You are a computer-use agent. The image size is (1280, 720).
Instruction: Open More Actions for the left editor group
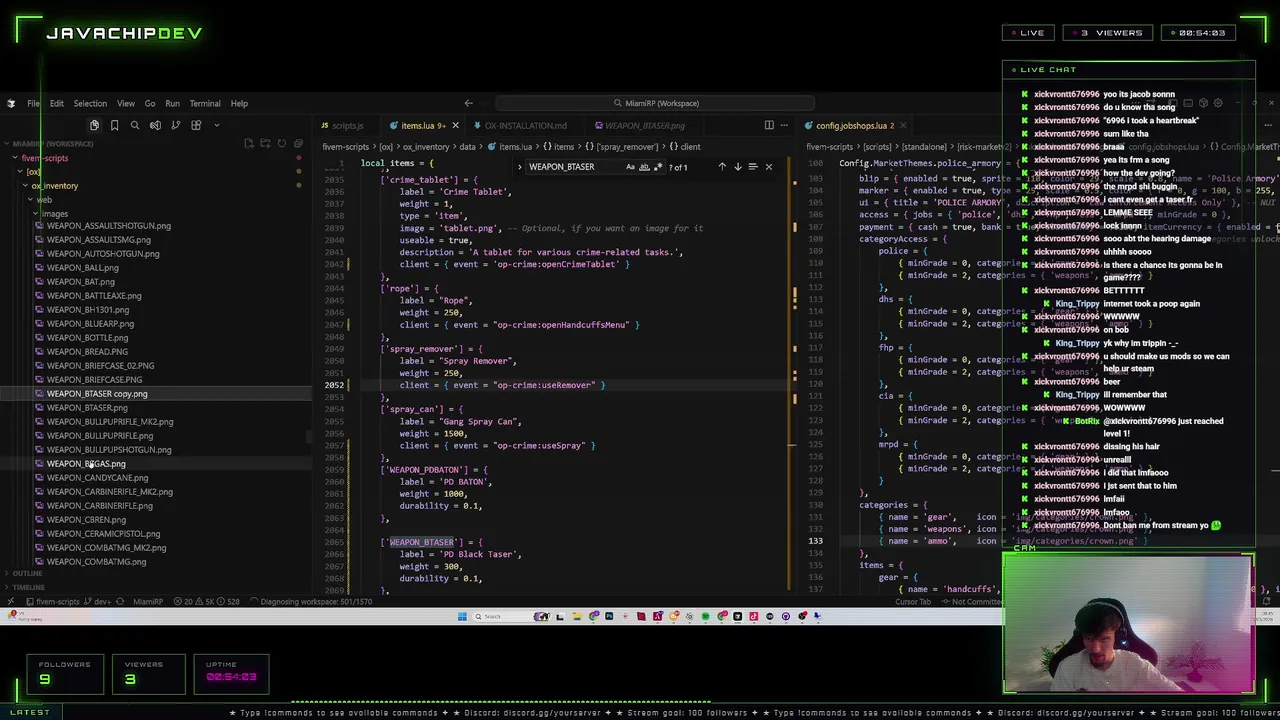(785, 125)
